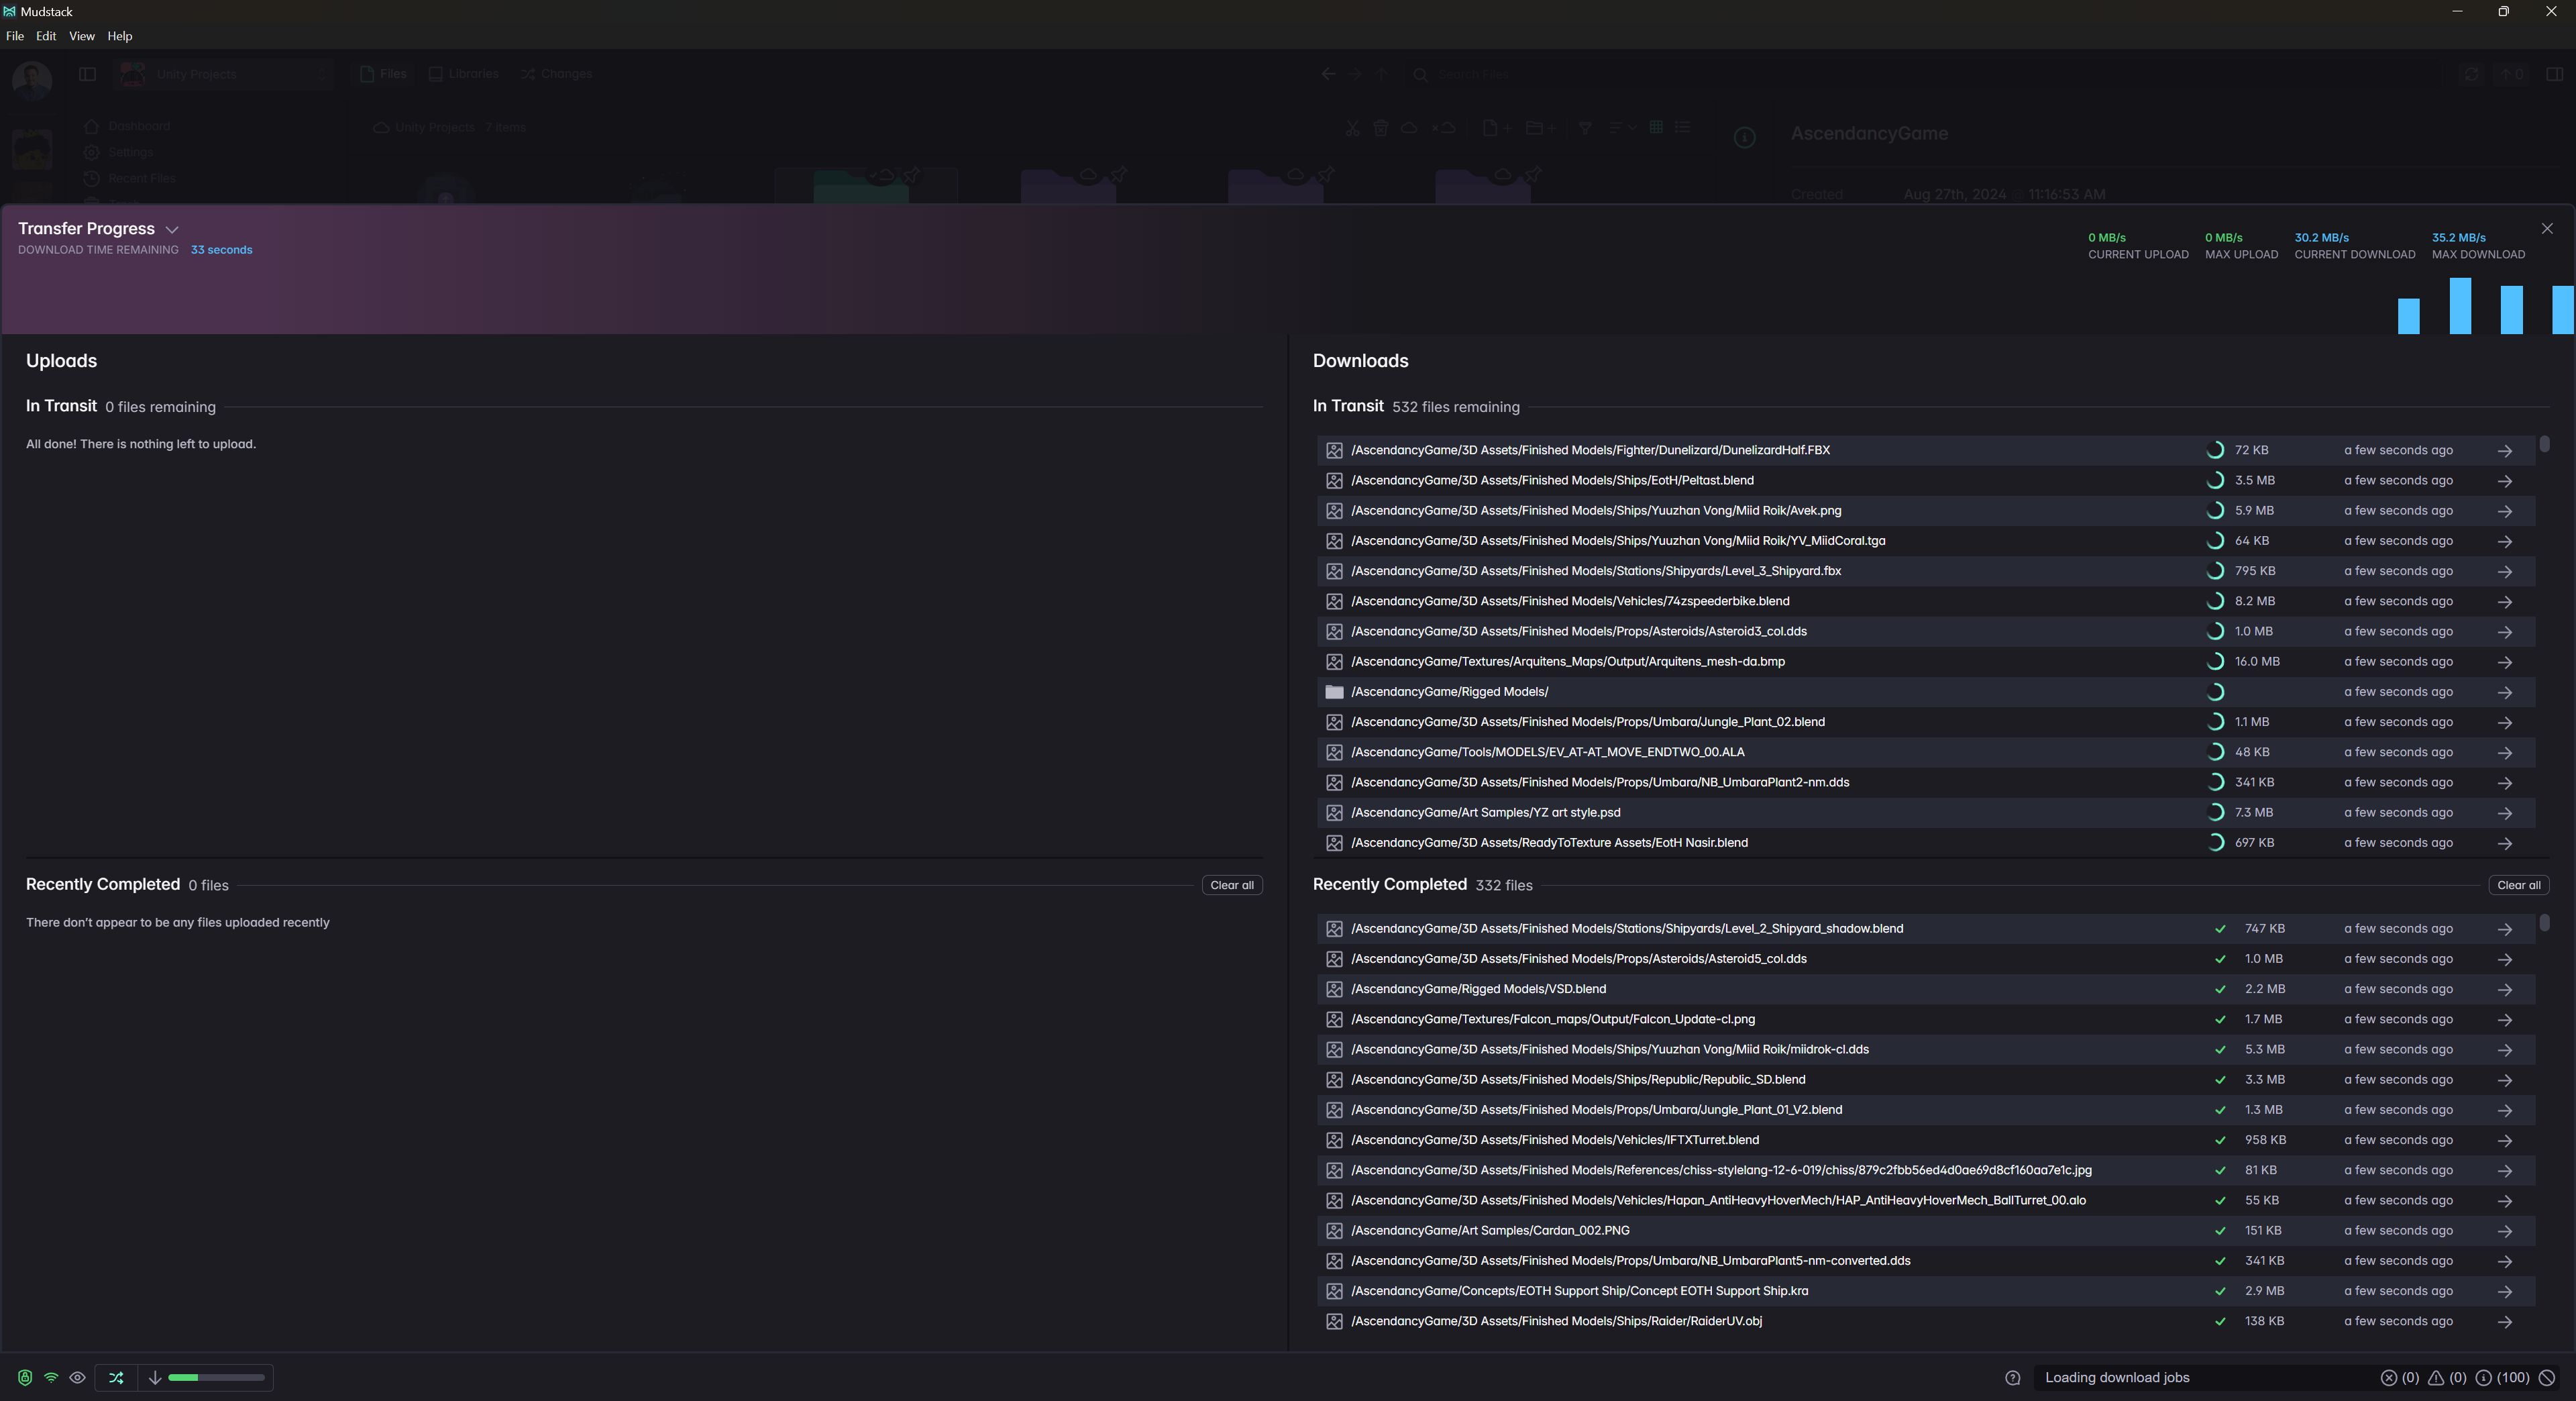Click file icon of IFTXTurret.blend row
Image resolution: width=2576 pixels, height=1401 pixels.
coord(1334,1140)
